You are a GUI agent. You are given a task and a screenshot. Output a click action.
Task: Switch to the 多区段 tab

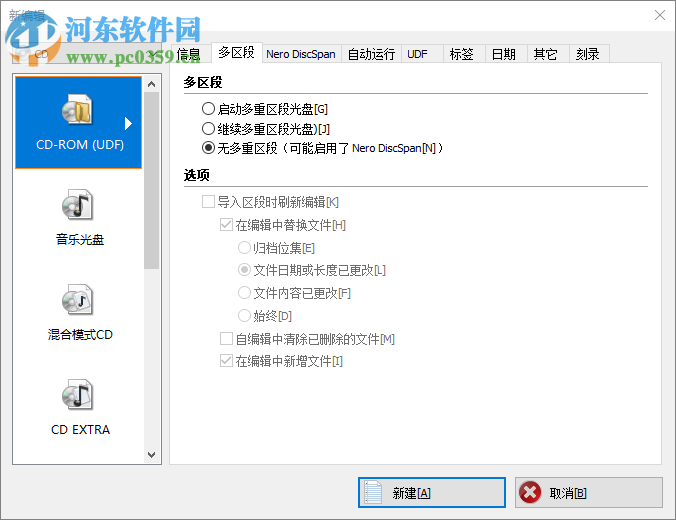pyautogui.click(x=236, y=53)
